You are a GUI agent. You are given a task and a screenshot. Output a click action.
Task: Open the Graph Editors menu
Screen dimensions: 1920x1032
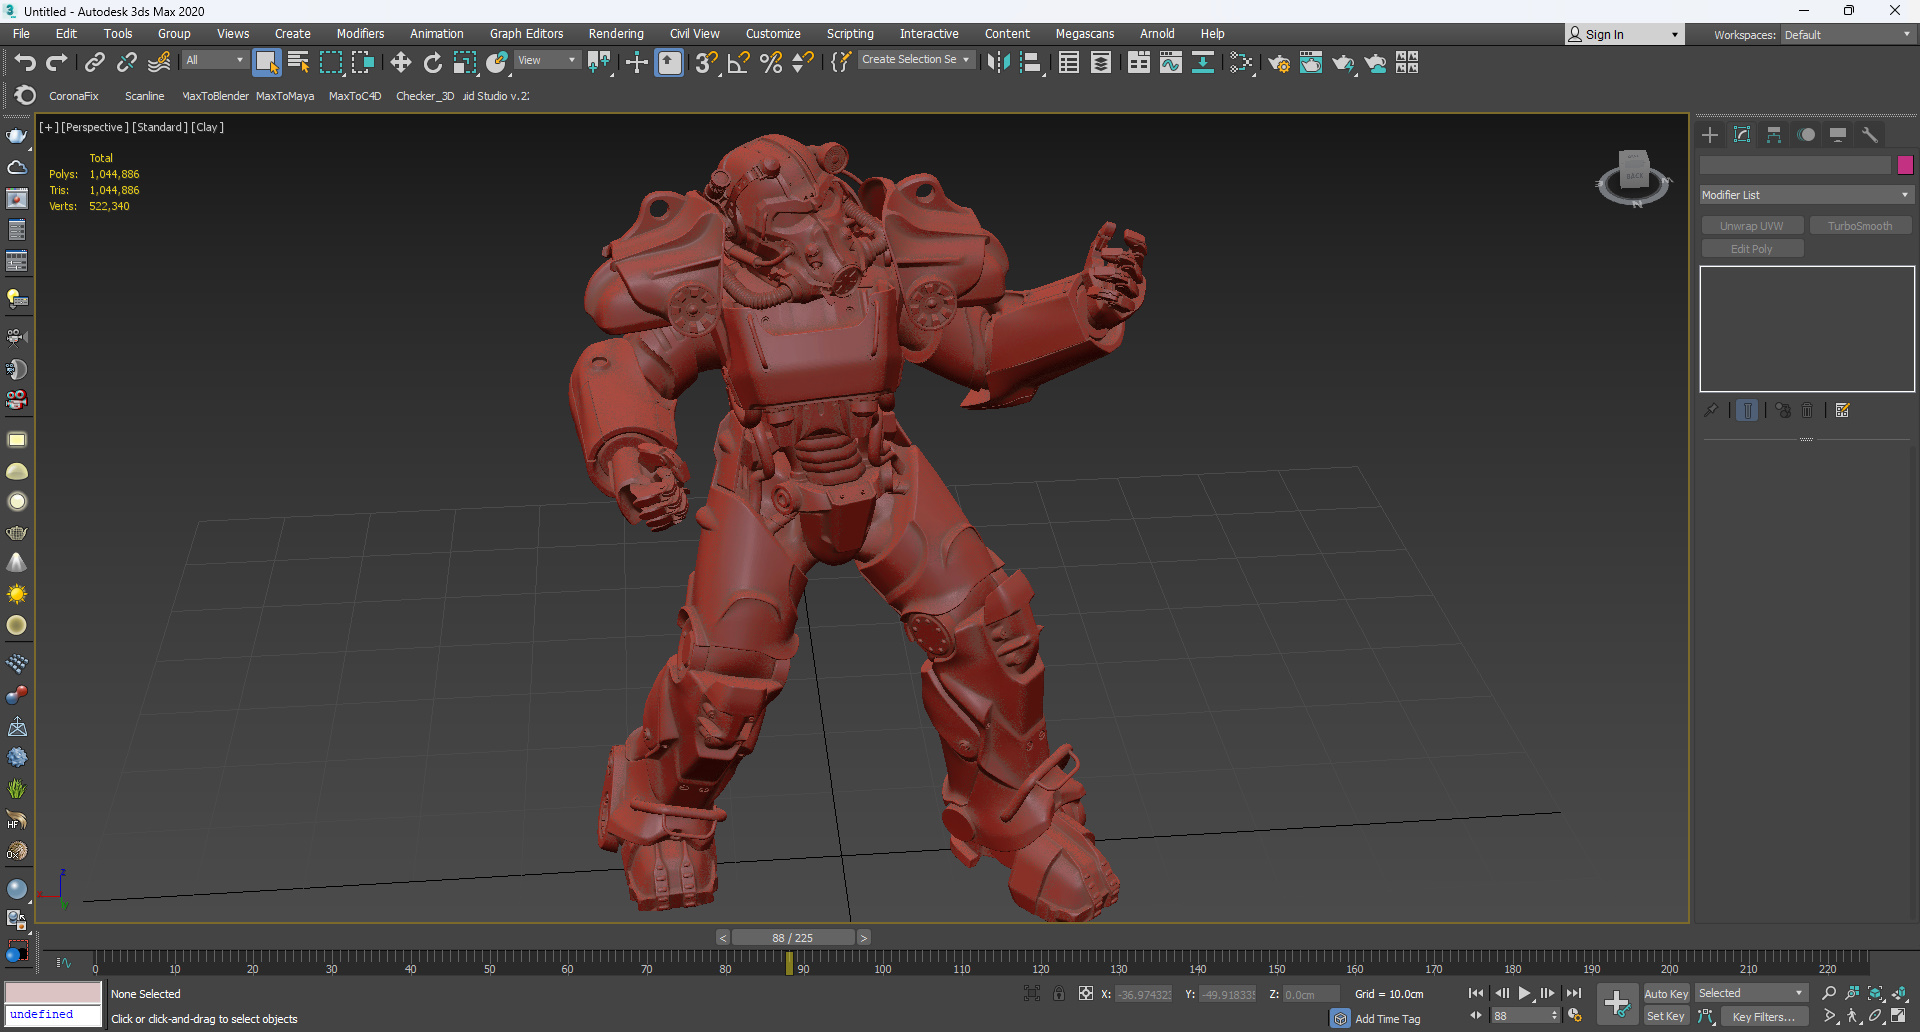(526, 34)
